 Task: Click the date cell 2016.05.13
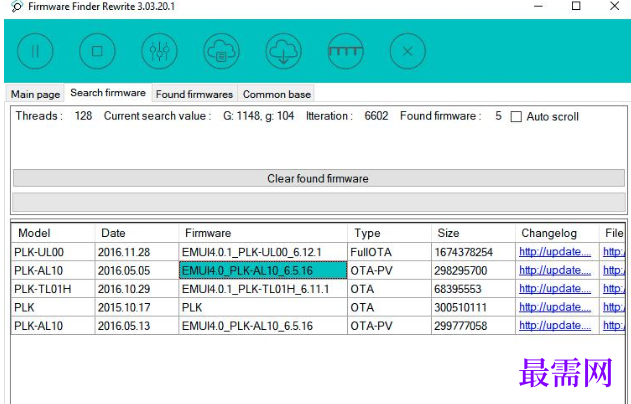[x=137, y=326]
